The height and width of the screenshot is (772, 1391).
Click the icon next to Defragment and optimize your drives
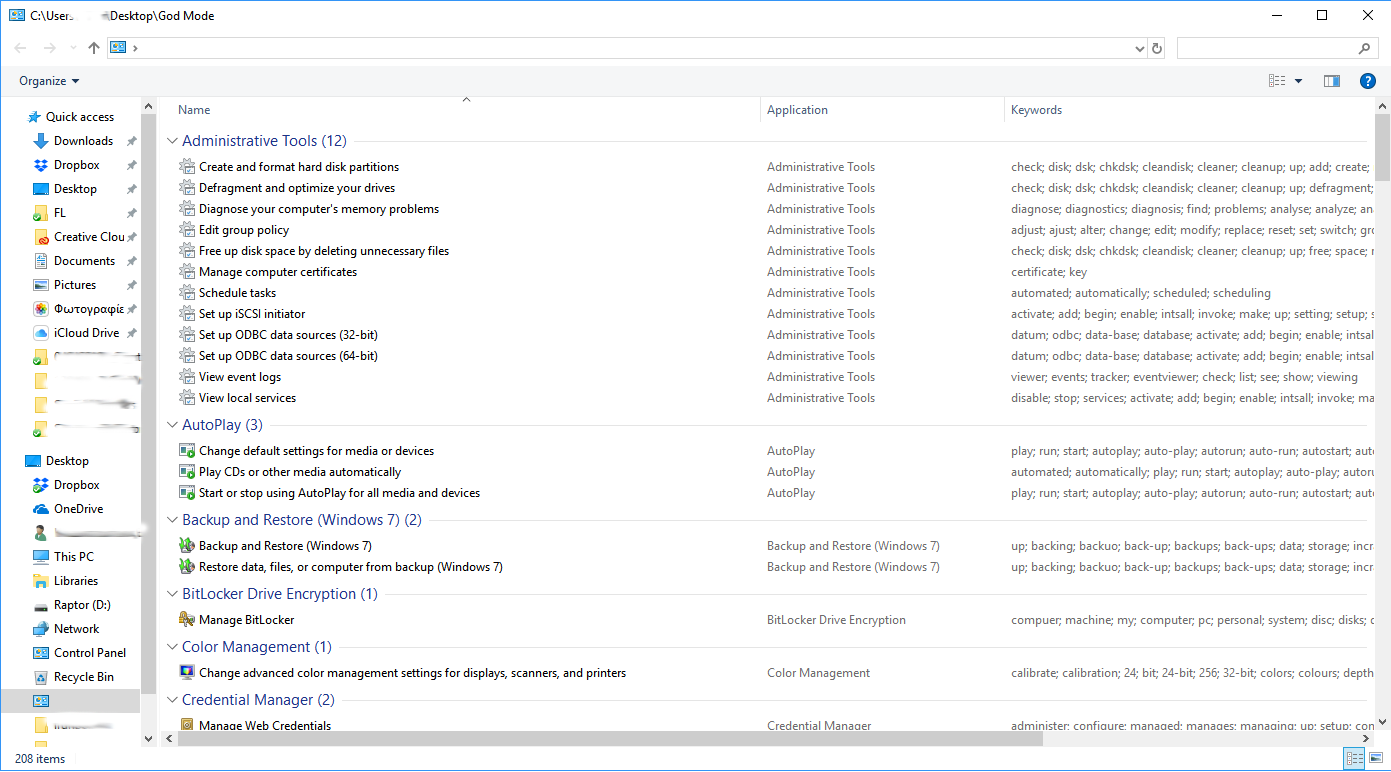click(x=187, y=188)
